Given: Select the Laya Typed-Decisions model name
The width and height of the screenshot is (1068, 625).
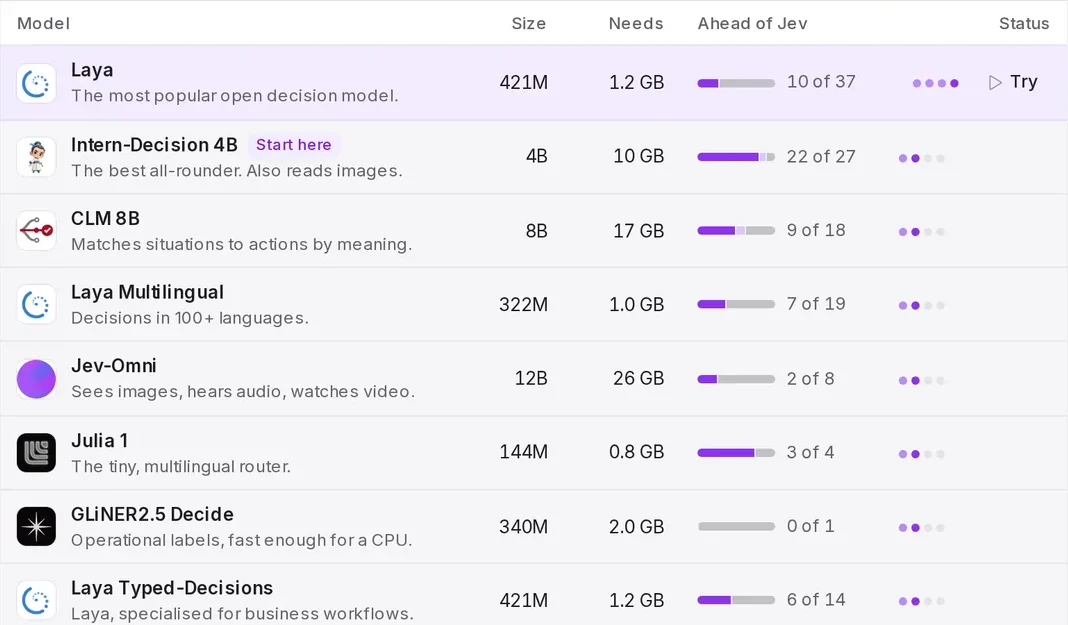Looking at the screenshot, I should (172, 588).
